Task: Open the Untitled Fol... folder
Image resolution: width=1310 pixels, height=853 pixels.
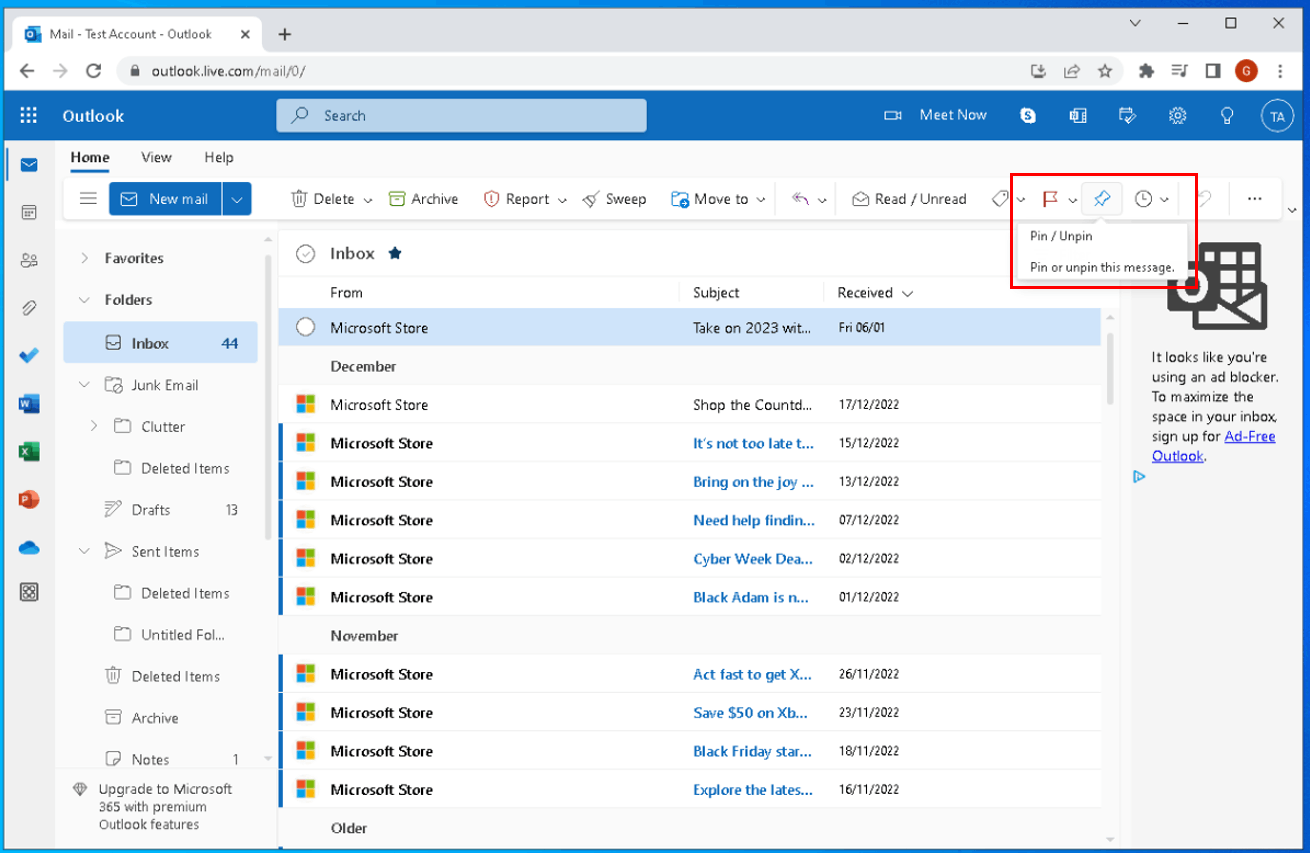Action: (x=160, y=635)
